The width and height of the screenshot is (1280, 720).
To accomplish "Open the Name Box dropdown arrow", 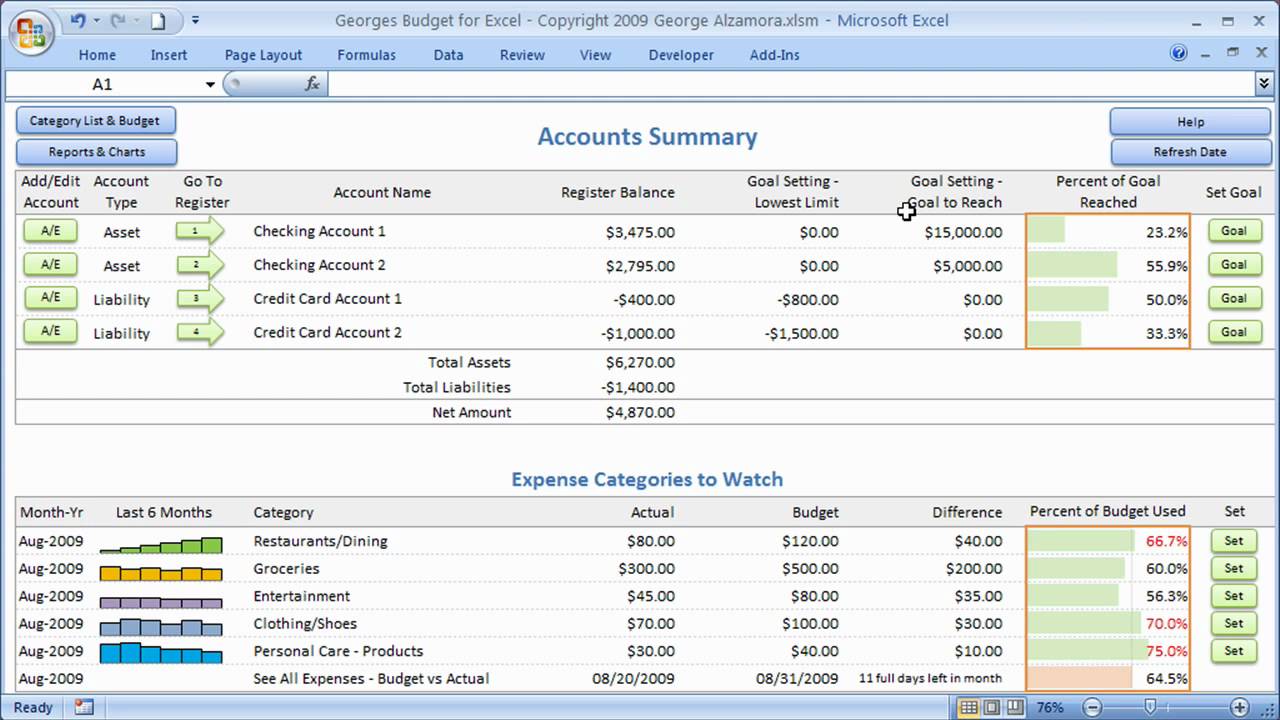I will (x=210, y=85).
